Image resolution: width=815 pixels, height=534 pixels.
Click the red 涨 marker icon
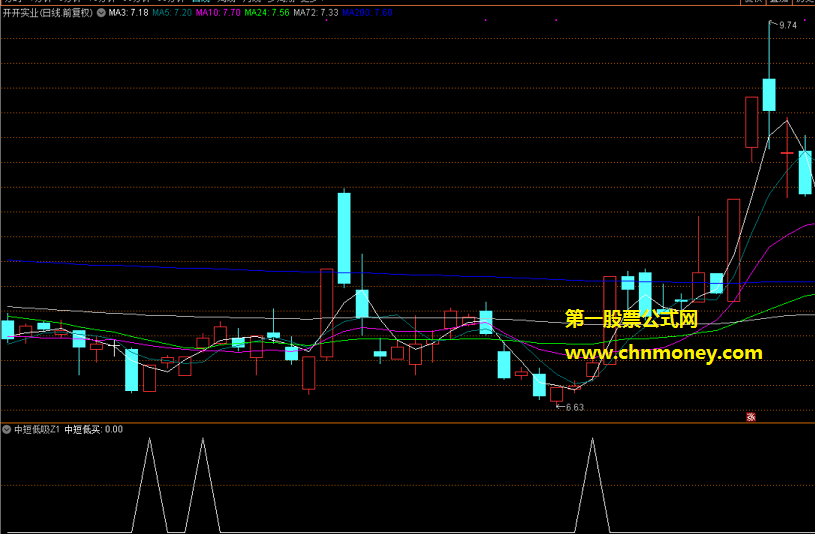[x=751, y=417]
